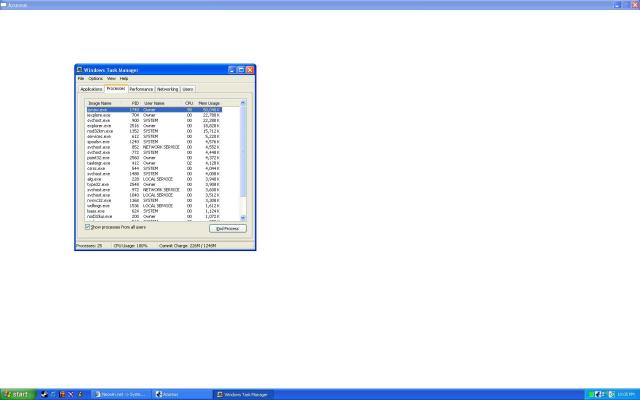
Task: Open the File menu in Task Manager
Action: (x=81, y=78)
